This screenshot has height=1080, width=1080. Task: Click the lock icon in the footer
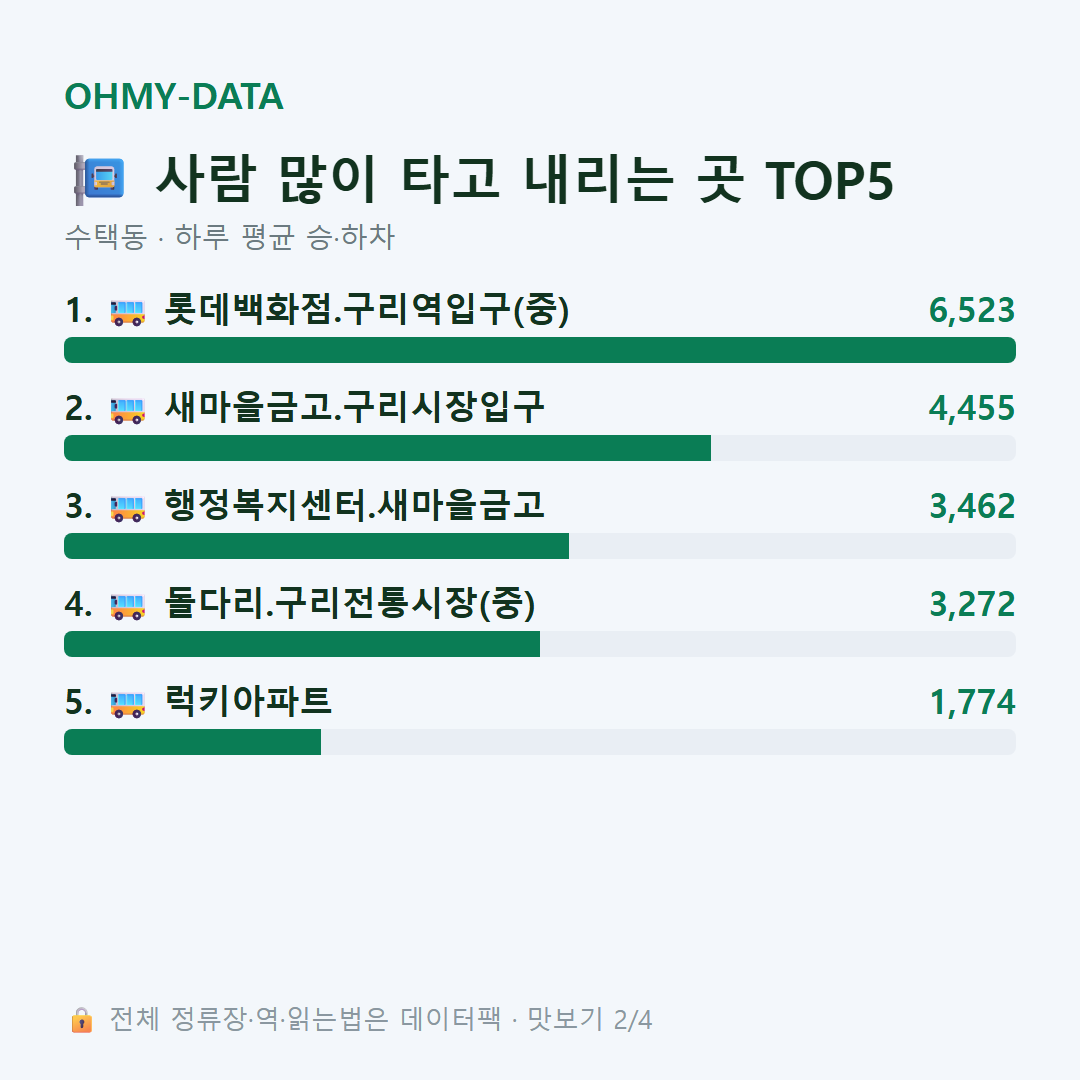tap(81, 1019)
